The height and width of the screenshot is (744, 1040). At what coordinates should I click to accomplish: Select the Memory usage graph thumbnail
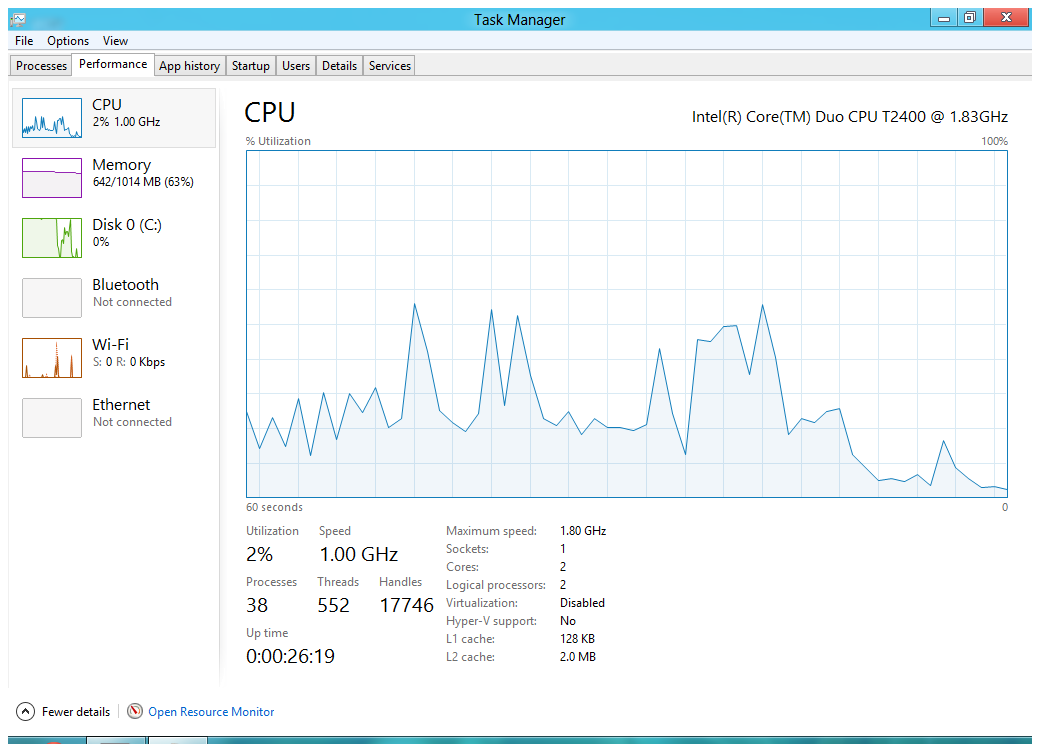52,178
